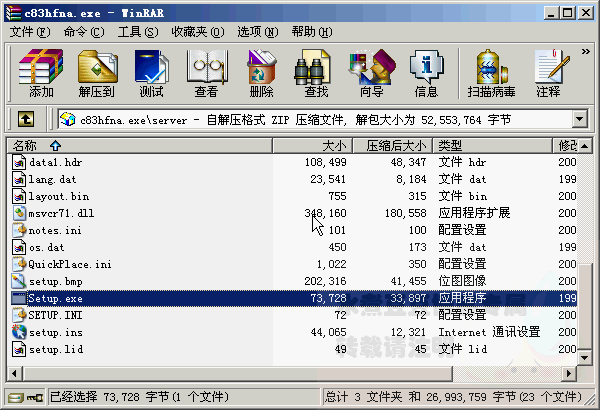Select the file name msvcr71.dll
This screenshot has height=410, width=600.
pyautogui.click(x=61, y=213)
